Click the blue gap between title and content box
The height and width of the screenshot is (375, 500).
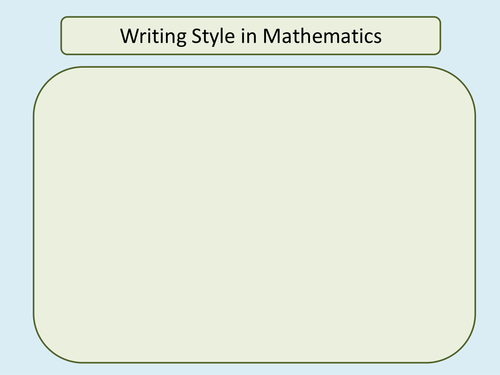tap(251, 61)
